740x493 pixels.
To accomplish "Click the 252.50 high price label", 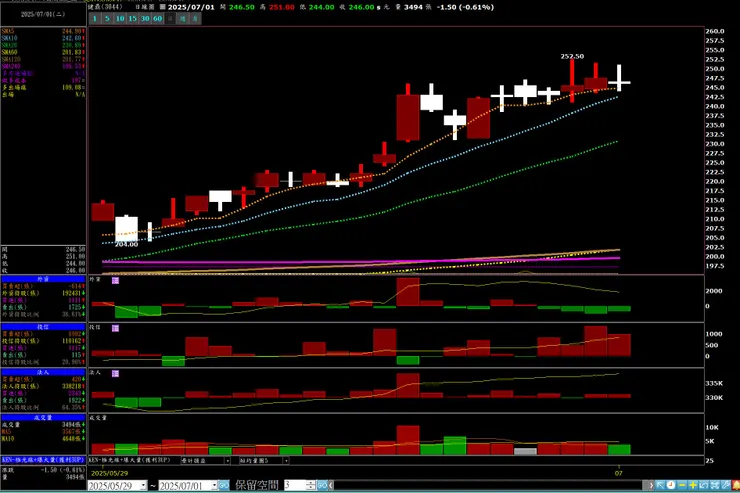I will [572, 56].
